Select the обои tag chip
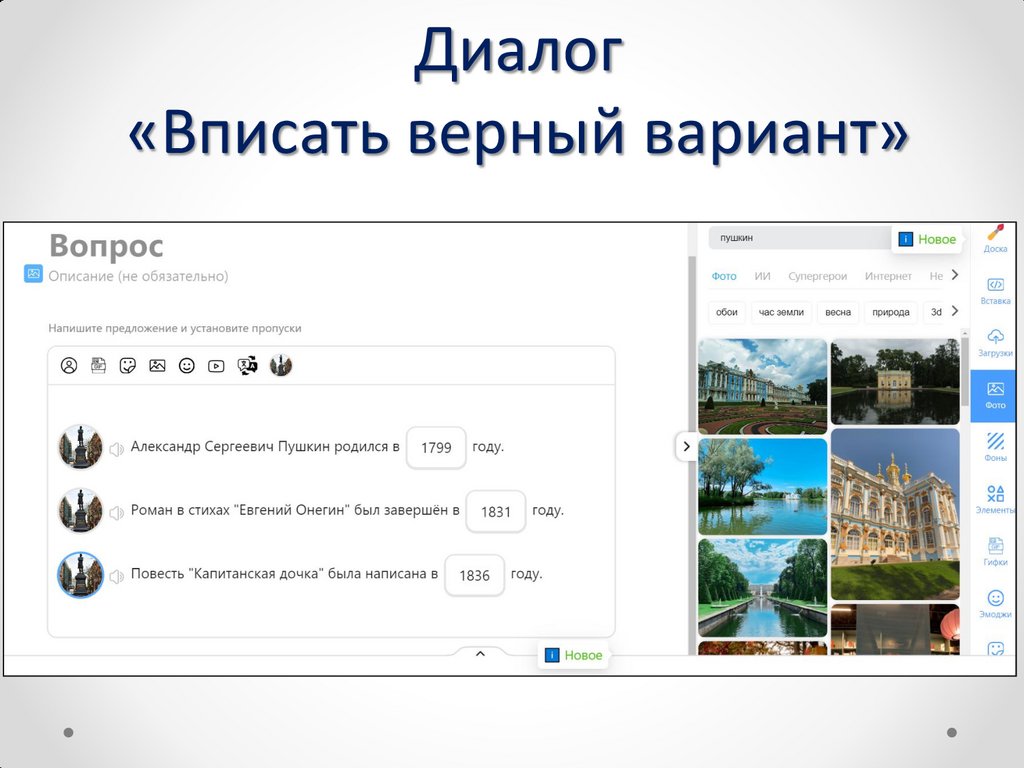Image resolution: width=1024 pixels, height=768 pixels. (x=726, y=312)
